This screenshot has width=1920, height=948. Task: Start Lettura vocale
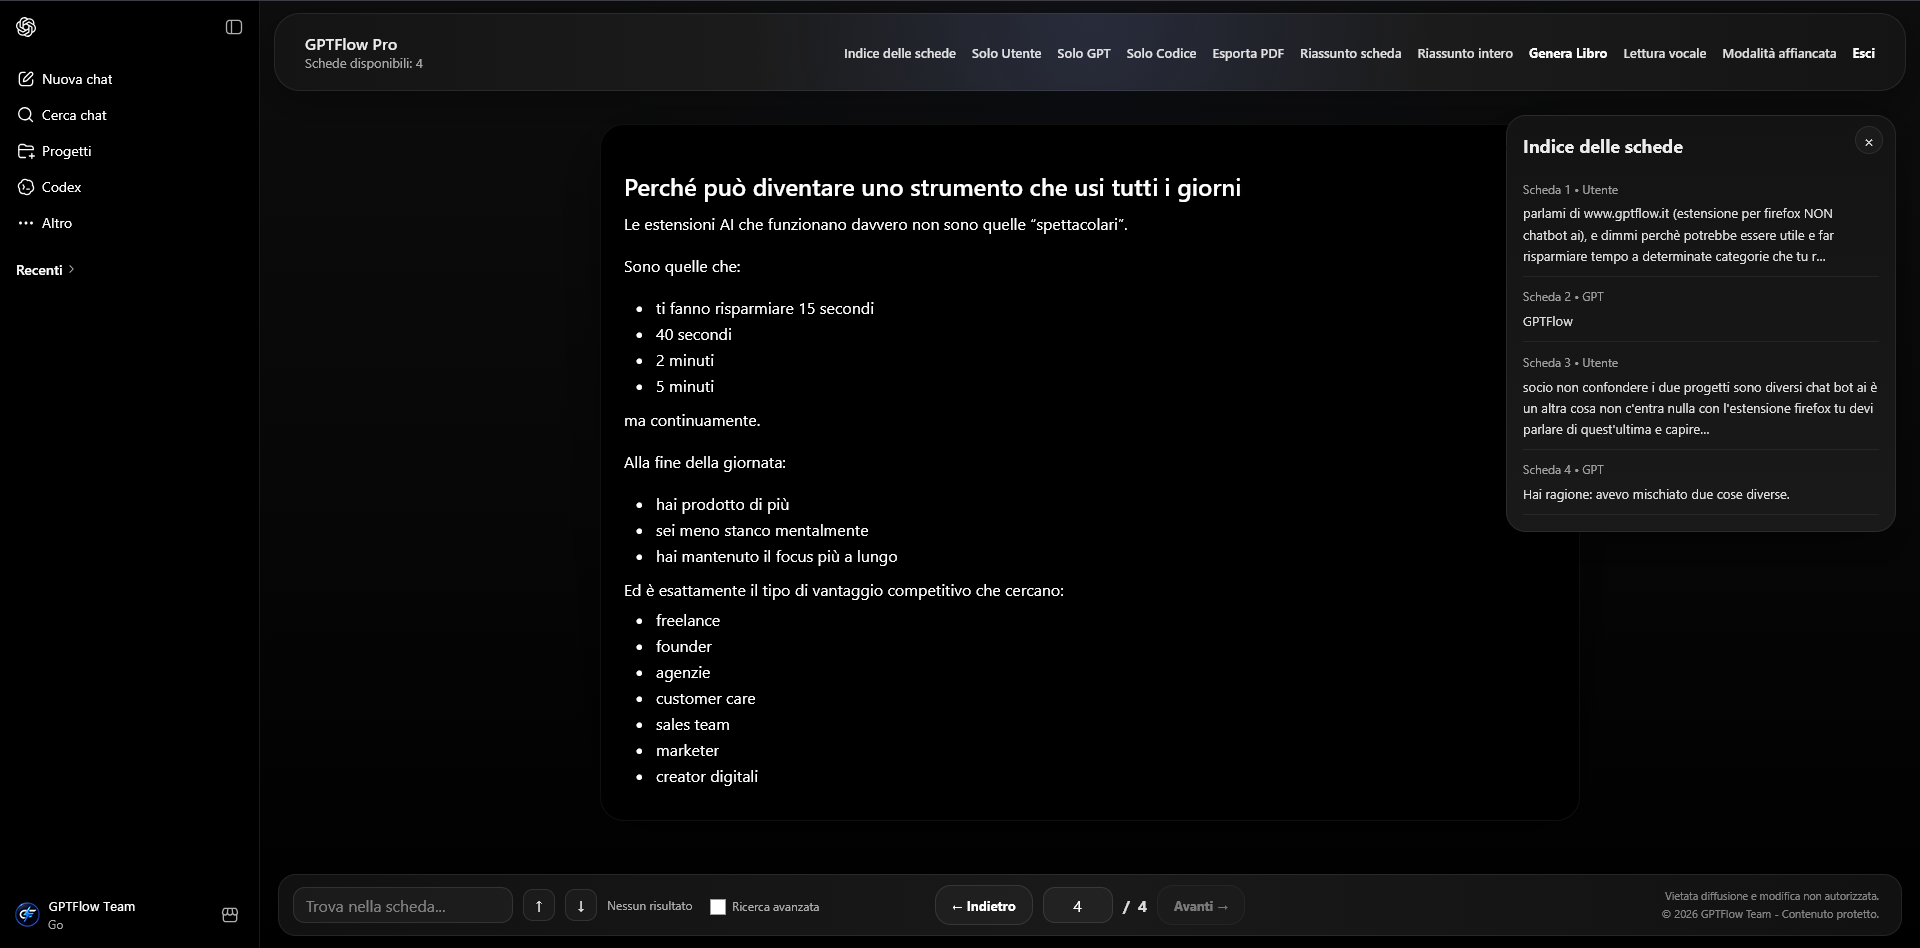pyautogui.click(x=1664, y=53)
